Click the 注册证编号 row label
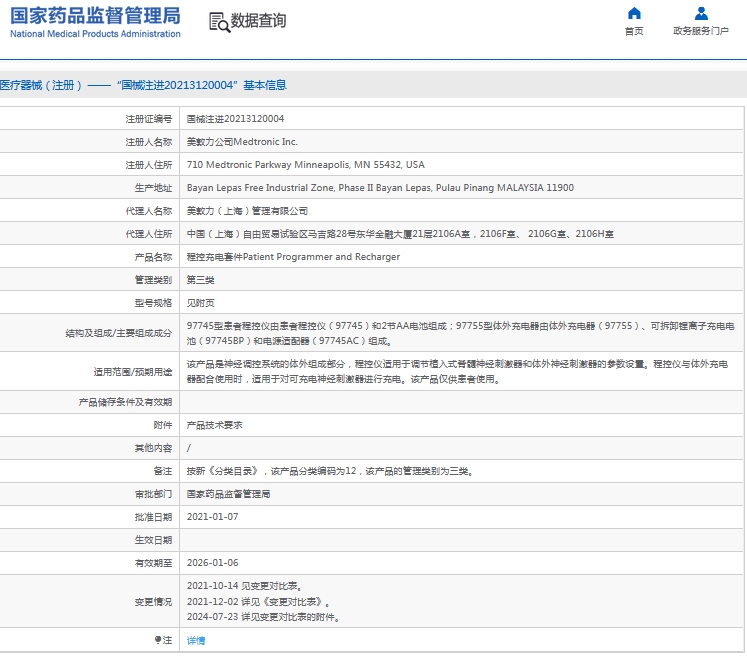The image size is (747, 659). click(x=149, y=119)
